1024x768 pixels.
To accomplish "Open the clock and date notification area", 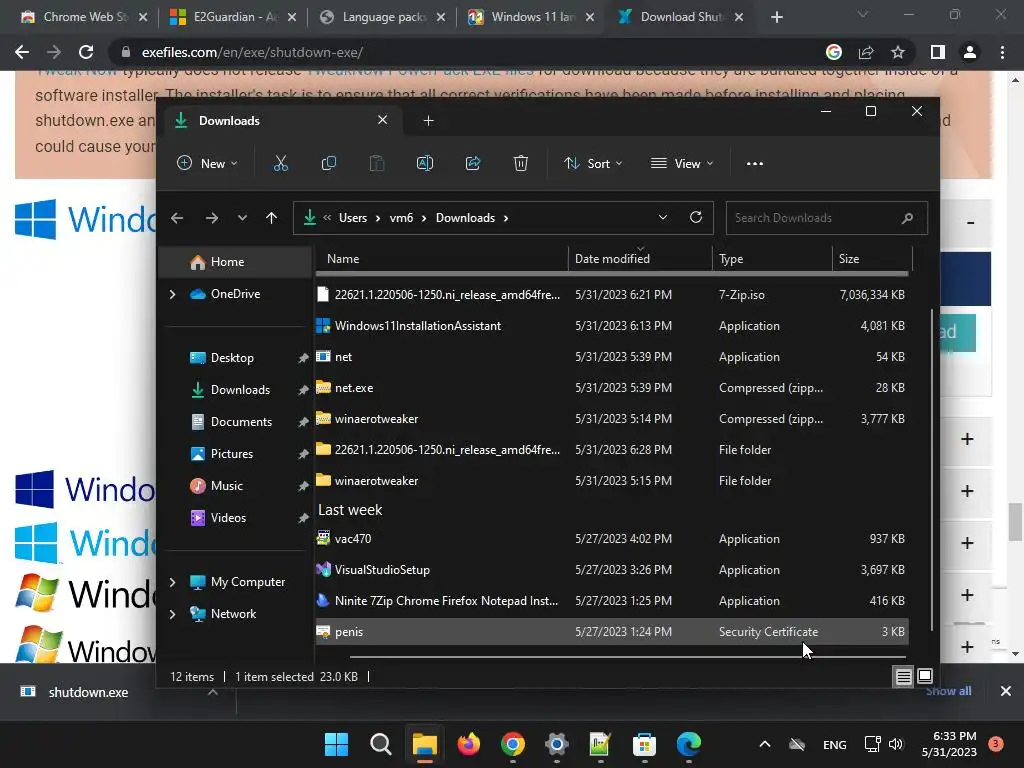I will [949, 744].
